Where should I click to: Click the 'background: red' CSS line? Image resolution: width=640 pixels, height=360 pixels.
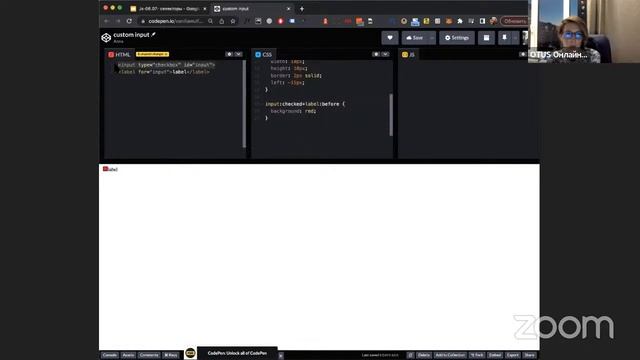(293, 111)
